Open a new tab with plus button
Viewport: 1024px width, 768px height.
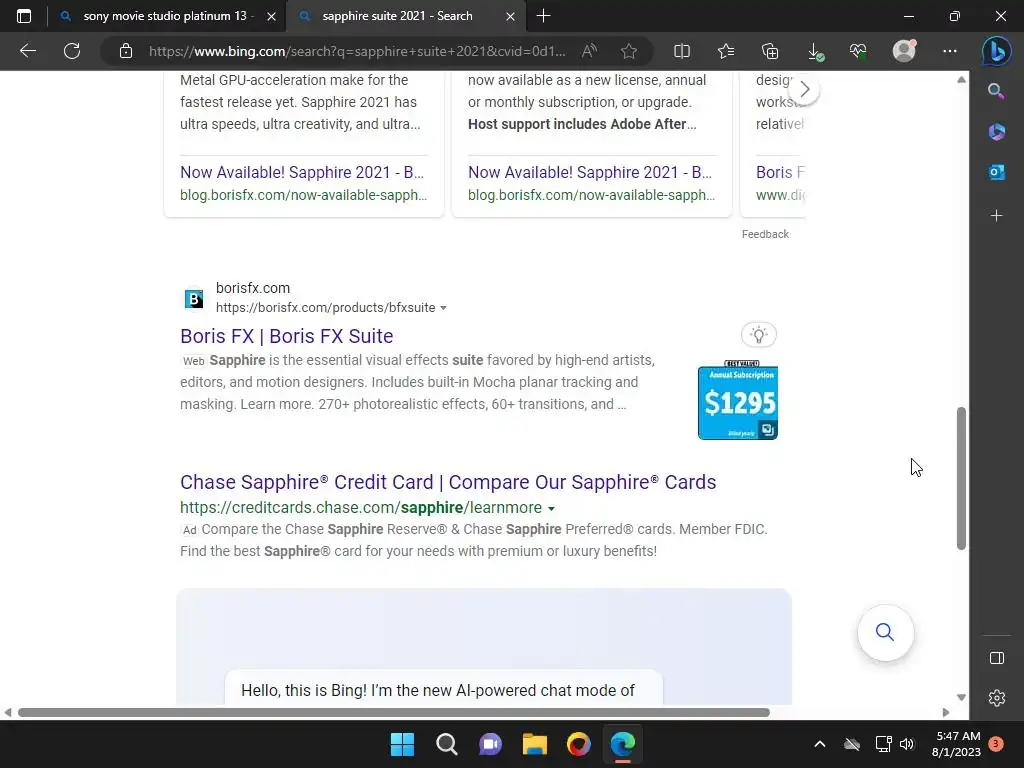tap(543, 16)
